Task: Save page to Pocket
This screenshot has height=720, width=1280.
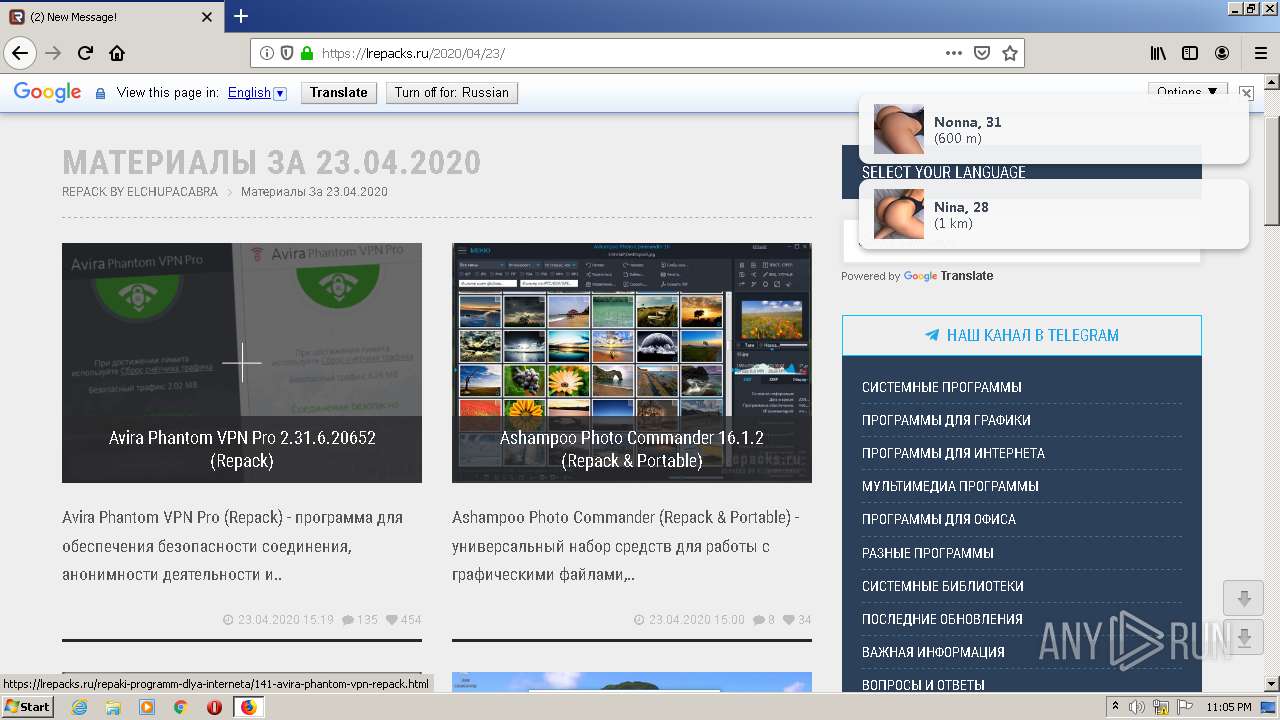Action: pos(982,53)
